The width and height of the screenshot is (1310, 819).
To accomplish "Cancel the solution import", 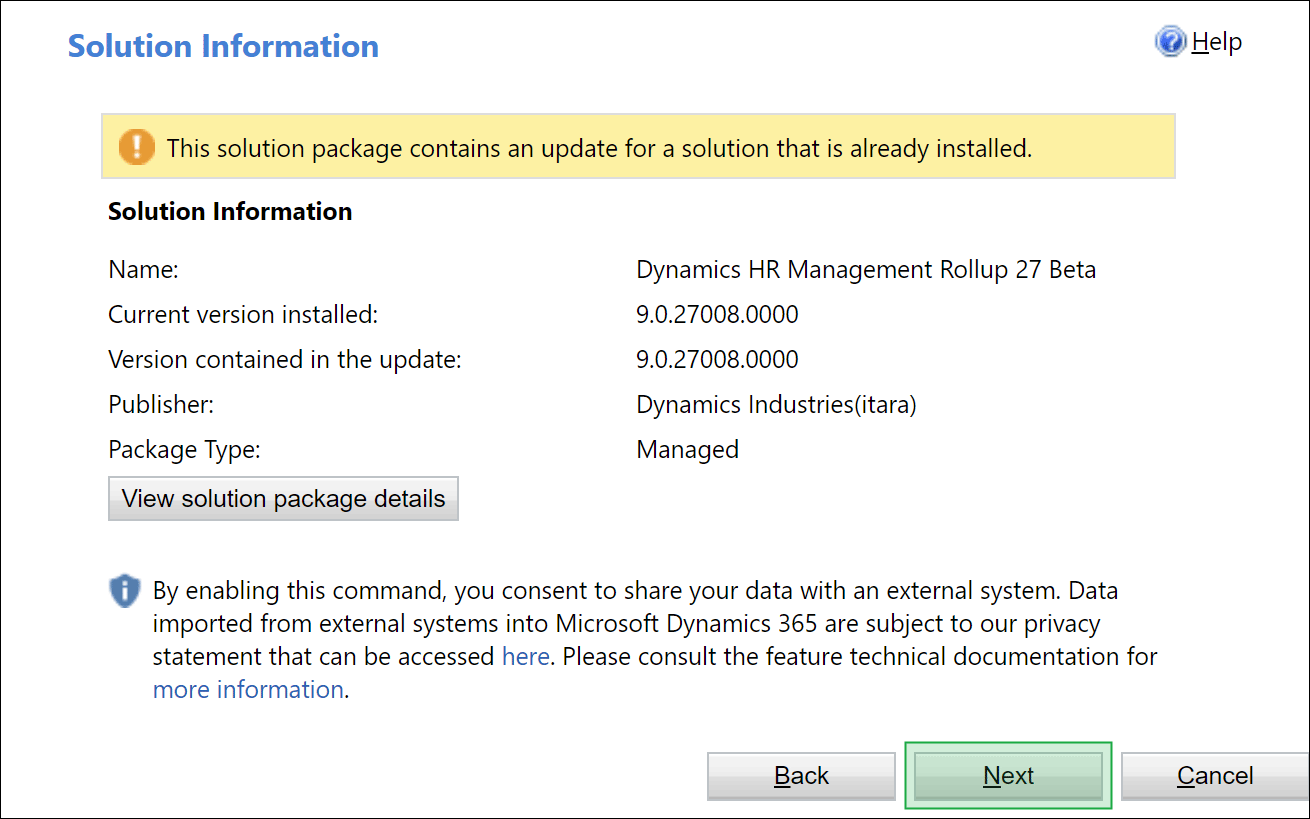I will [1215, 776].
